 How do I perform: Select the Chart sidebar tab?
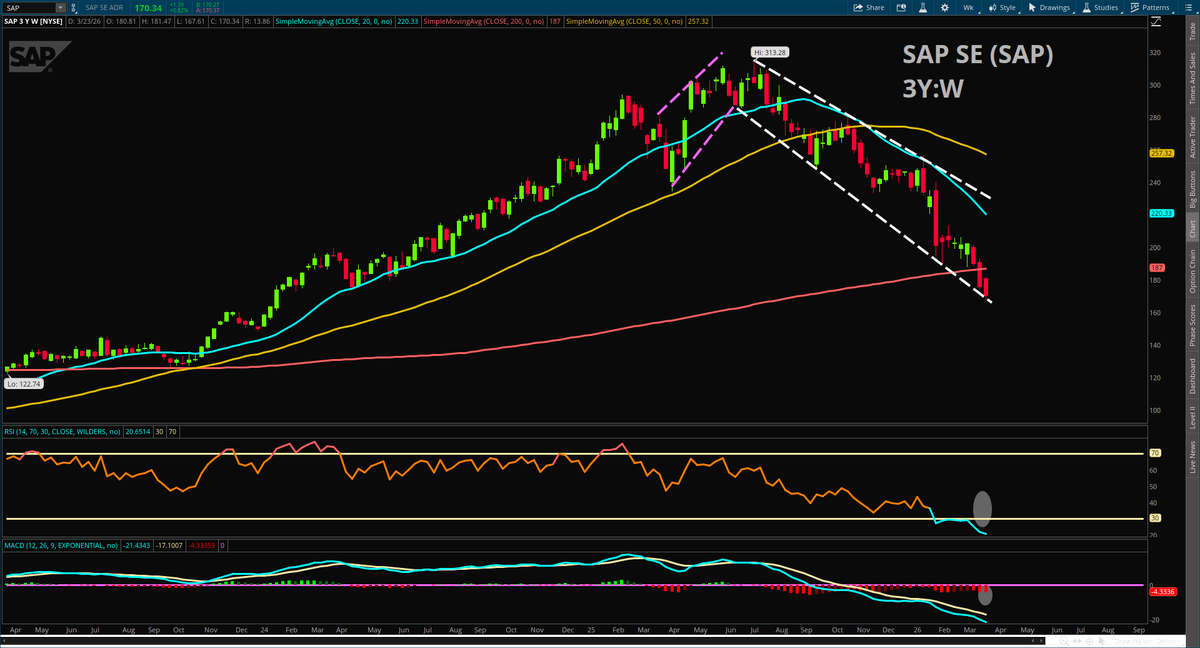tap(1191, 228)
